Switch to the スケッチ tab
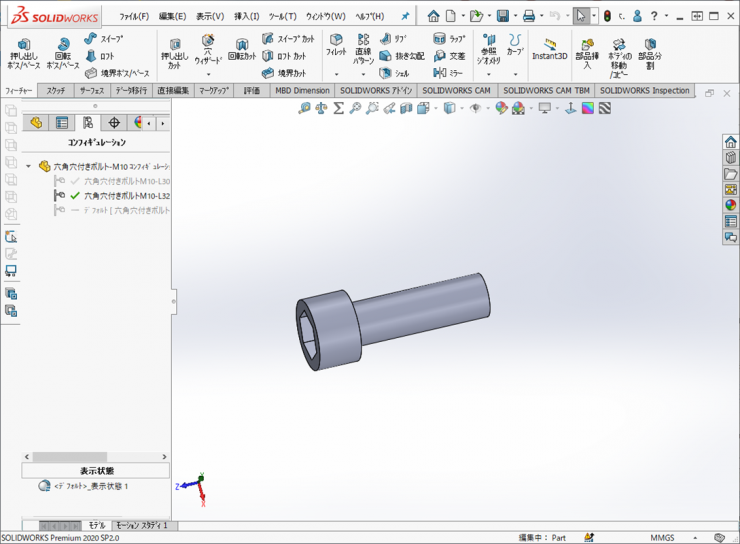740x544 pixels. (56, 90)
